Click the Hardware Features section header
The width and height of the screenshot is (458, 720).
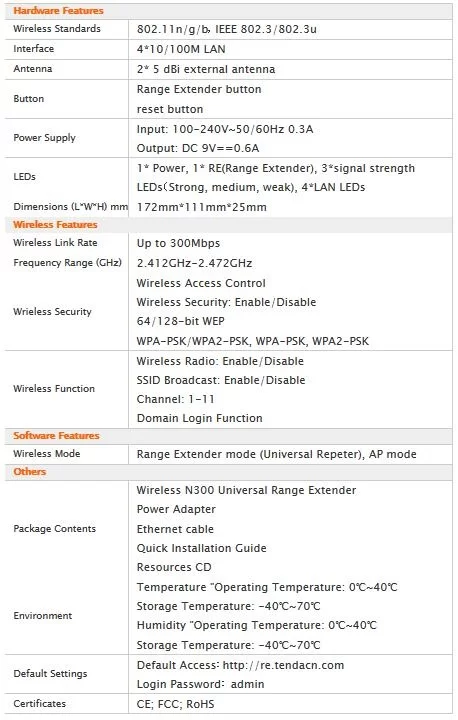(58, 11)
